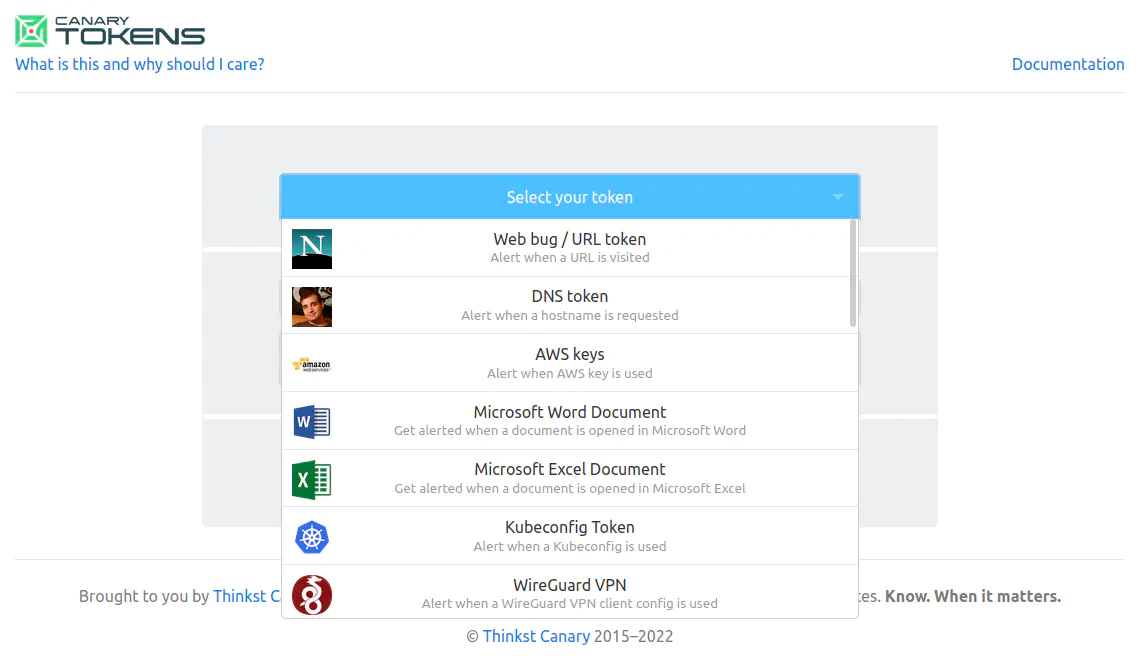Click the dropdown caret arrow

(838, 197)
